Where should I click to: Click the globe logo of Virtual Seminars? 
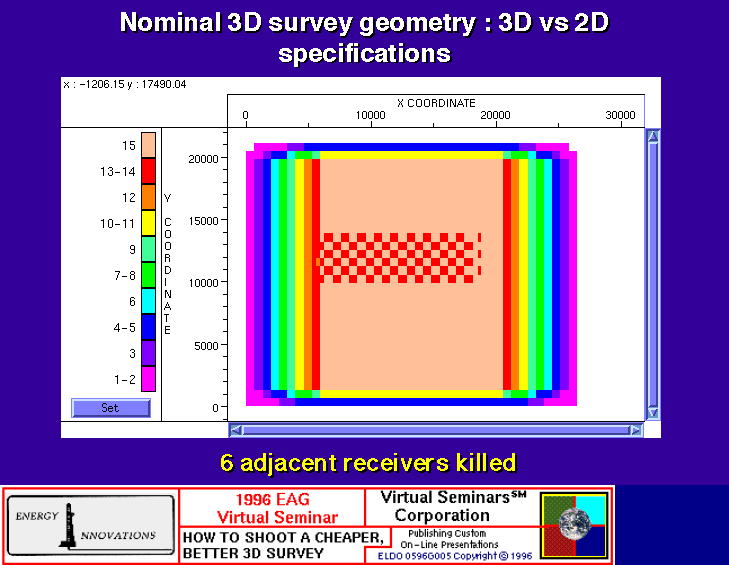(575, 525)
